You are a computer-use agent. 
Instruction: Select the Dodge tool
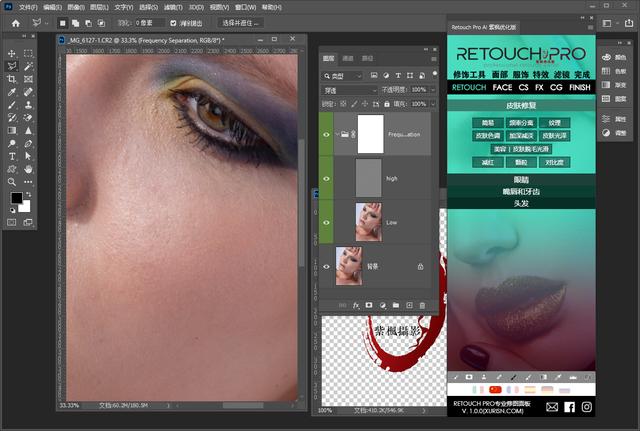click(12, 144)
